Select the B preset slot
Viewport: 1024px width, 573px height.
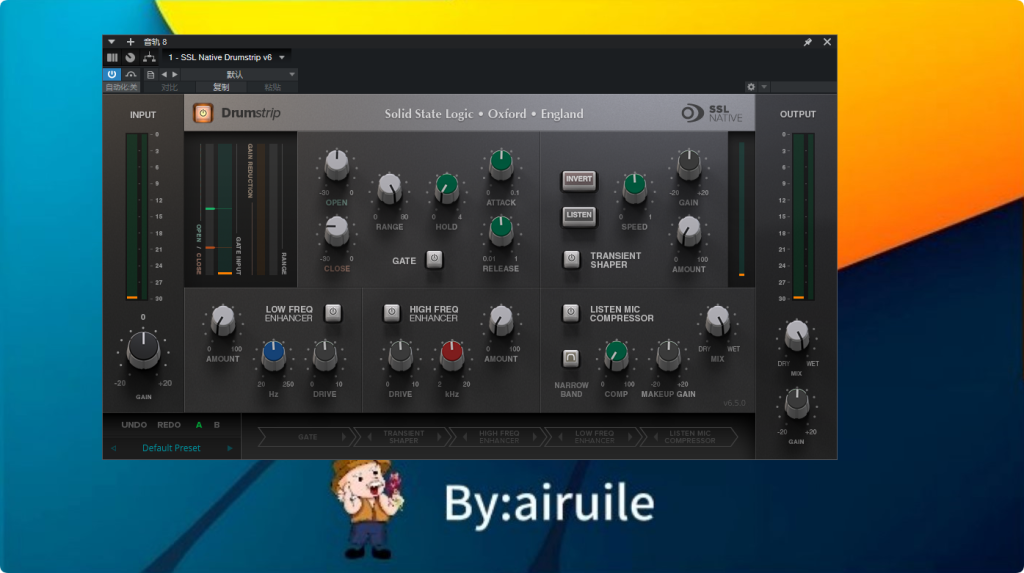217,425
